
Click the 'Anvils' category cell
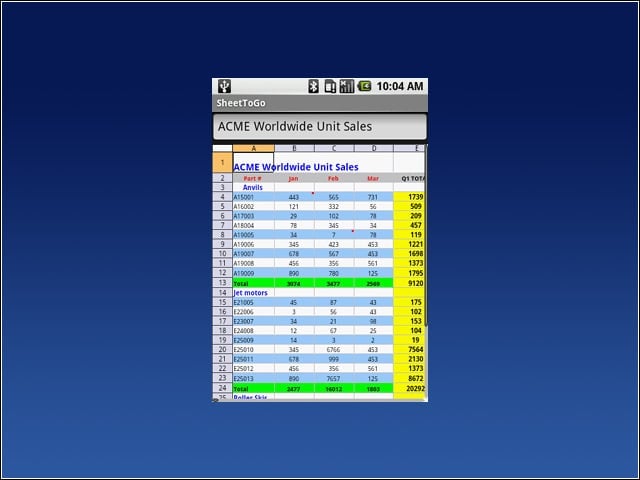coord(253,187)
